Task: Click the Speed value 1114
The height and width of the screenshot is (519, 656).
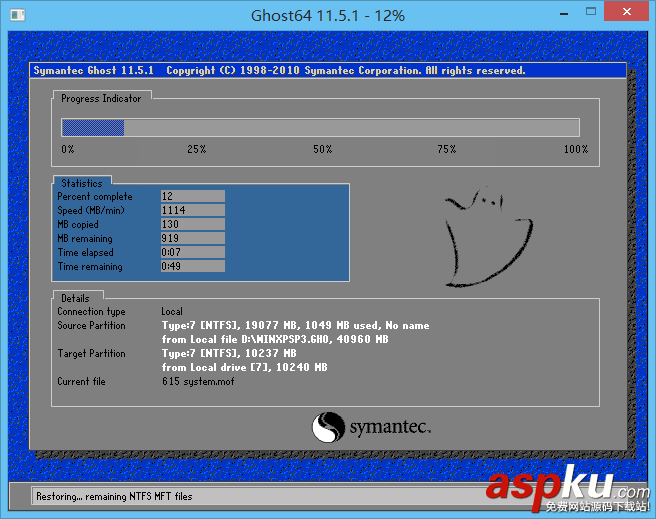Action: (193, 210)
